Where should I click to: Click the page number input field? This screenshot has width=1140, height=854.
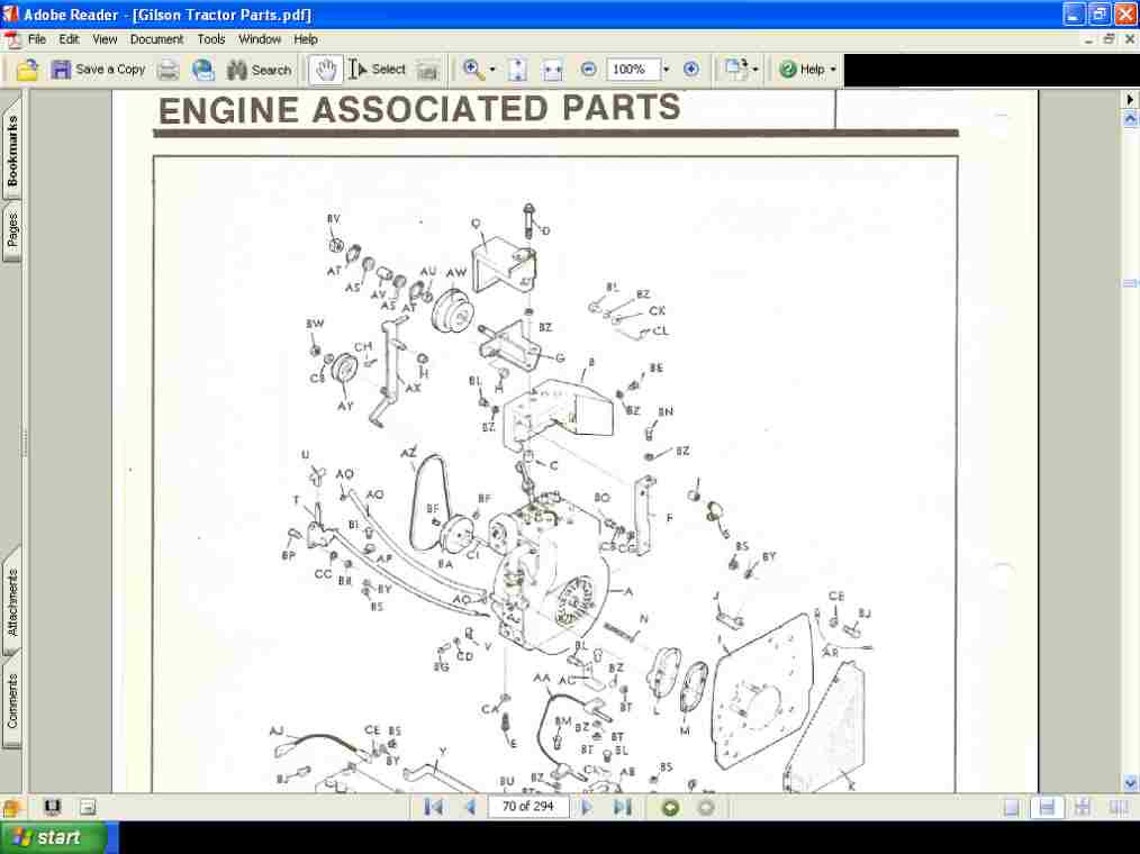tap(528, 807)
